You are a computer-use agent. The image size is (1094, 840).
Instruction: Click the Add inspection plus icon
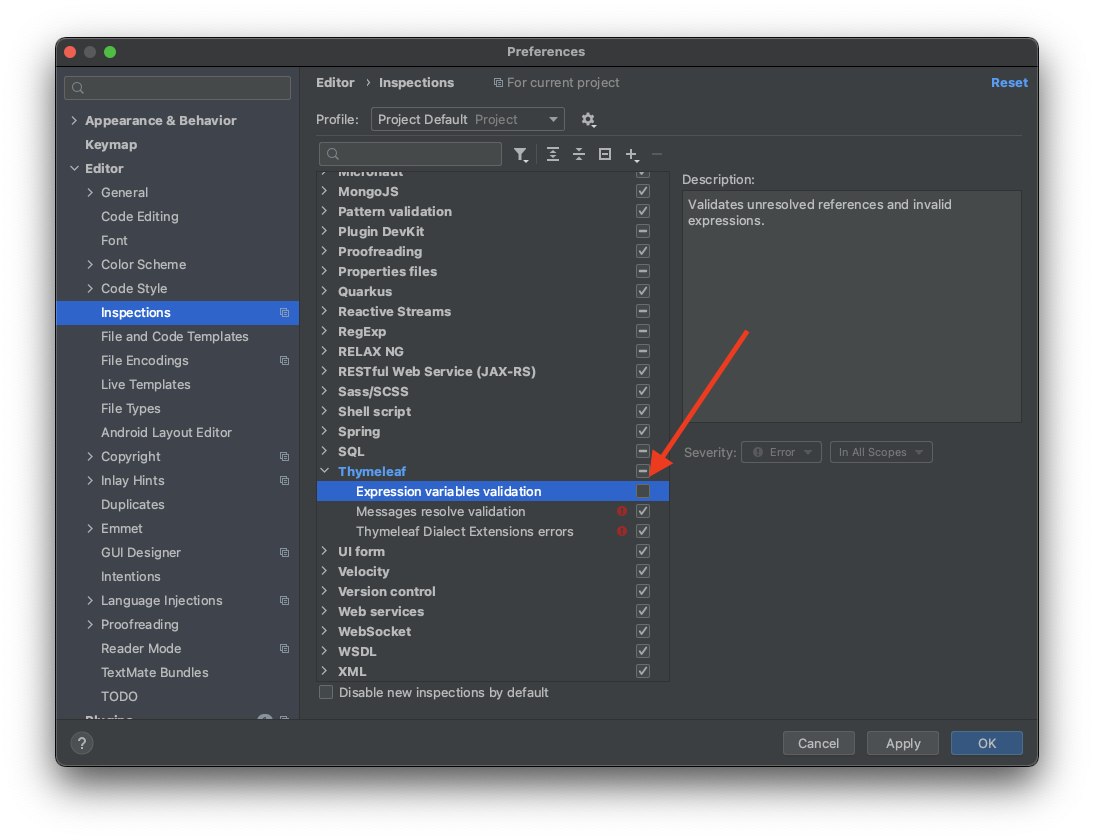632,154
